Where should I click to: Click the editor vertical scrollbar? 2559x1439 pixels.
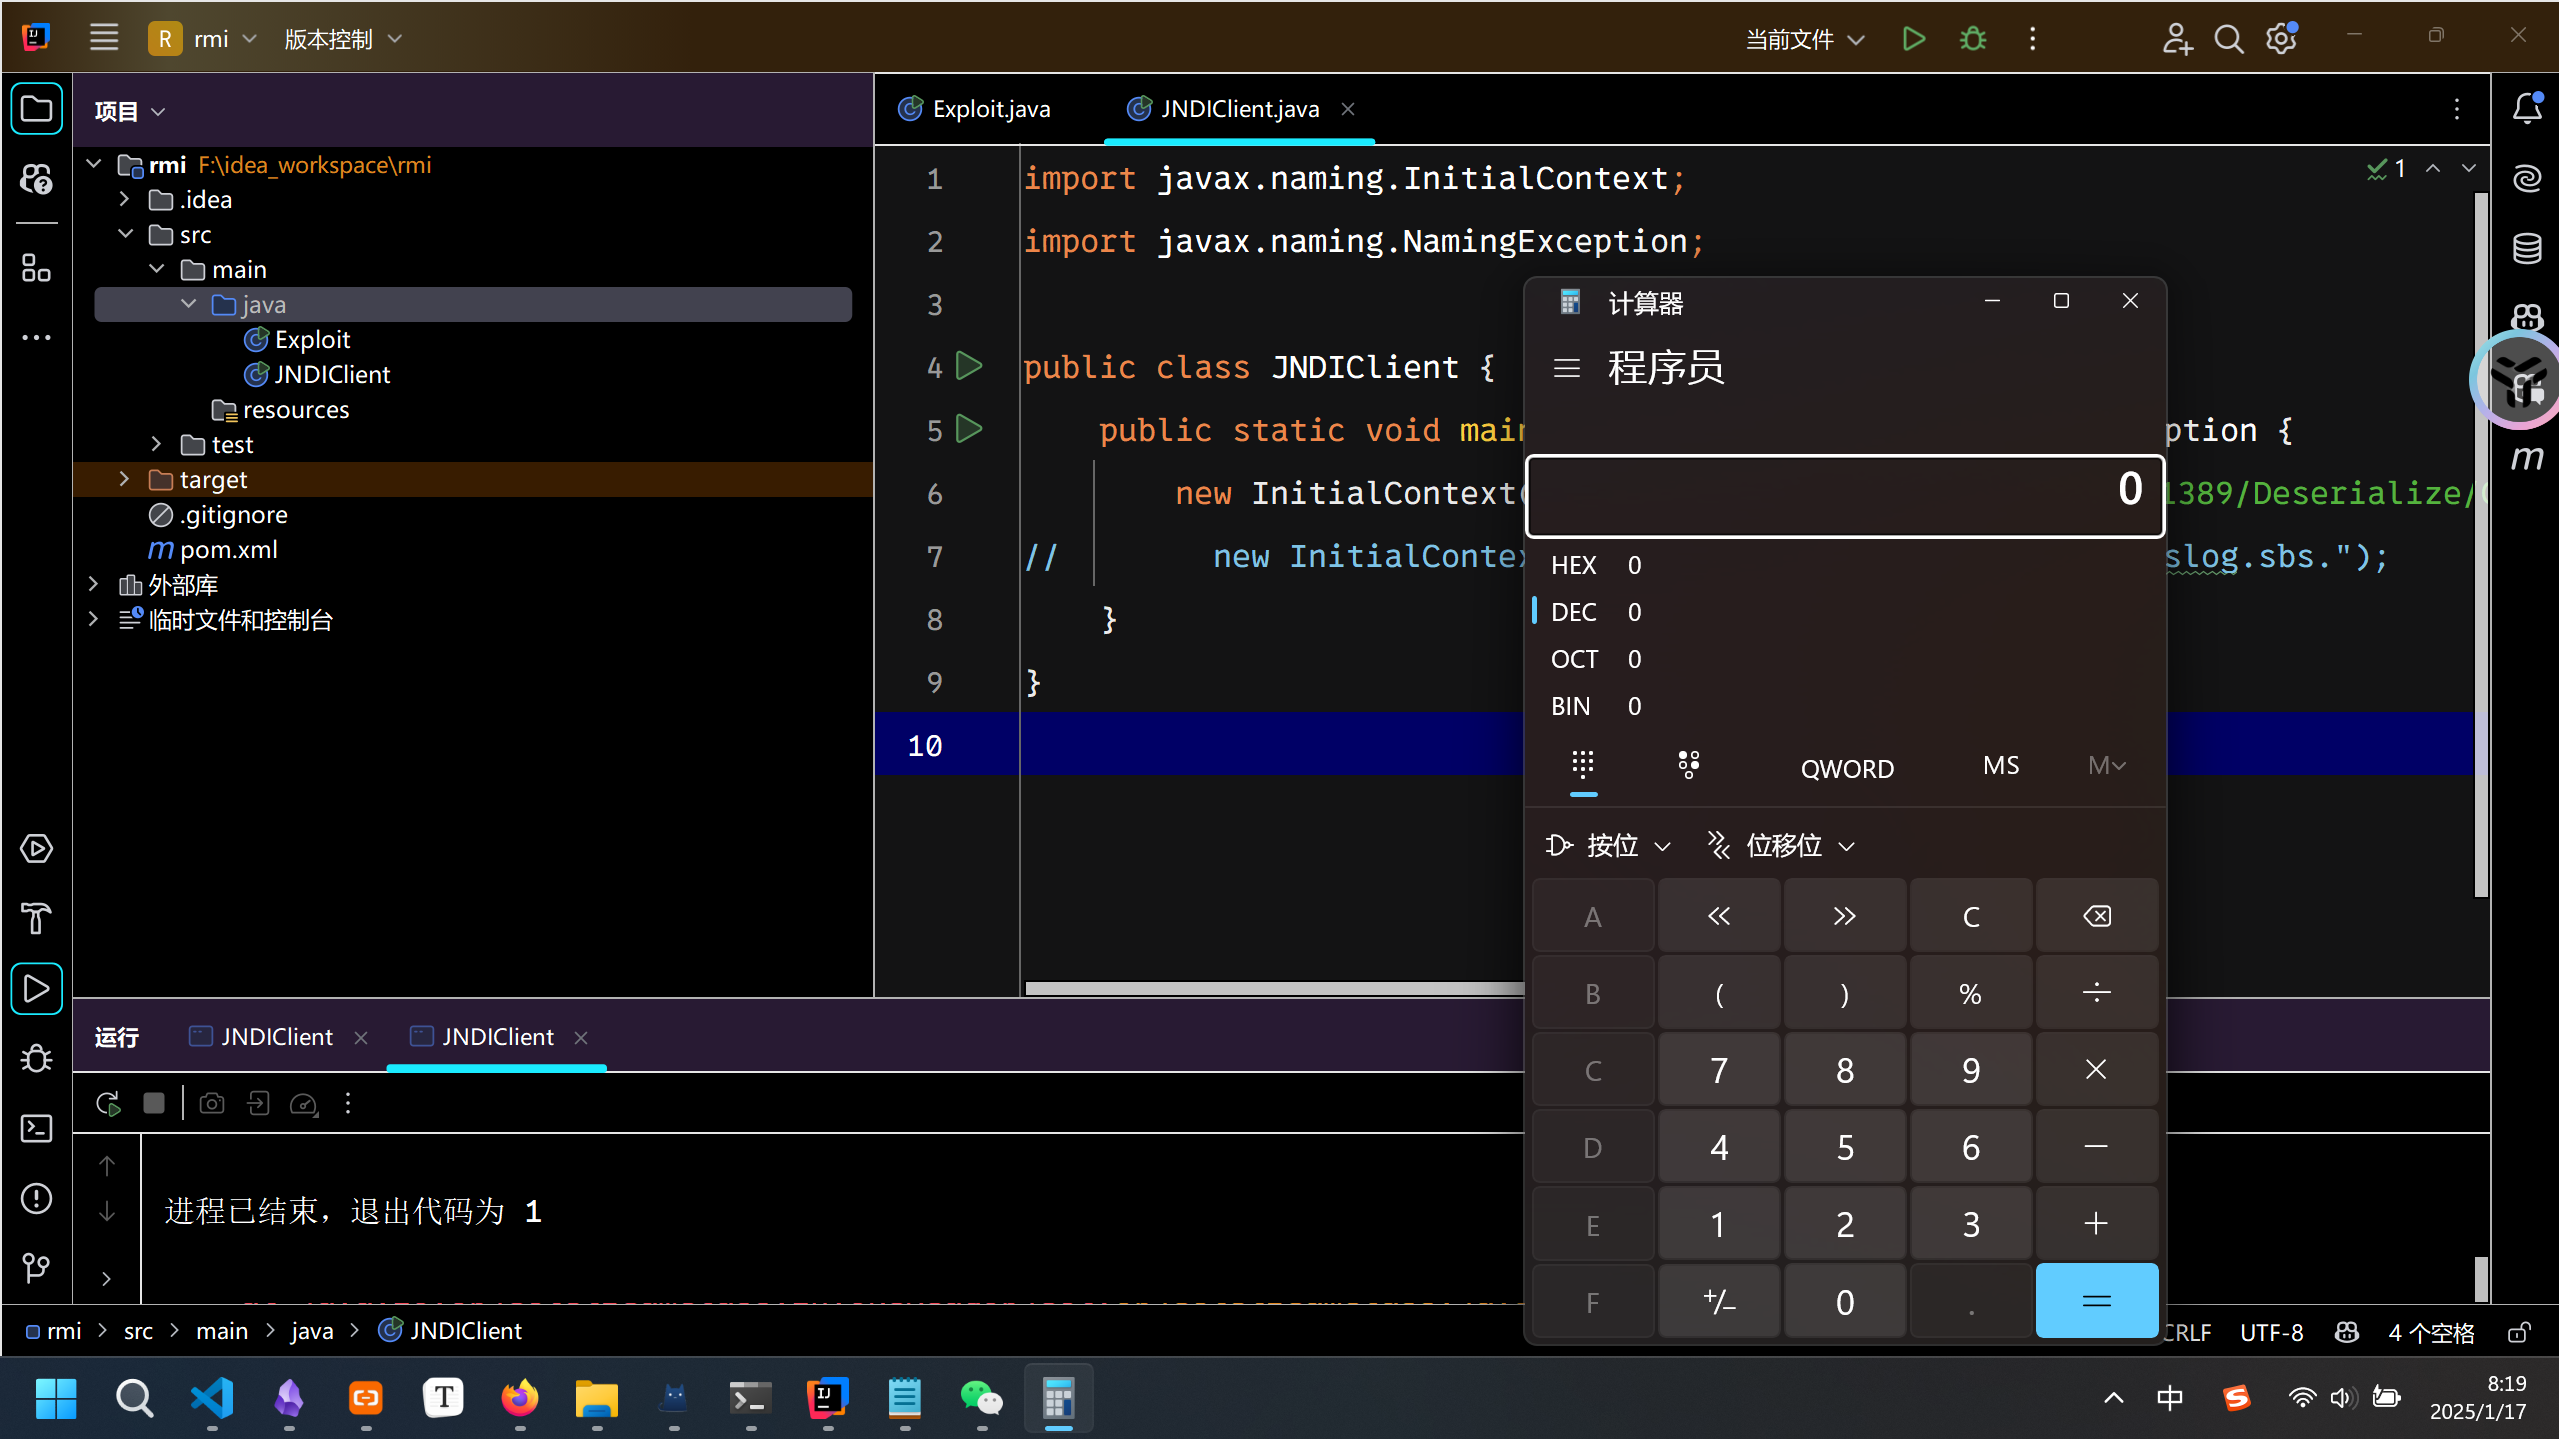(2480, 545)
